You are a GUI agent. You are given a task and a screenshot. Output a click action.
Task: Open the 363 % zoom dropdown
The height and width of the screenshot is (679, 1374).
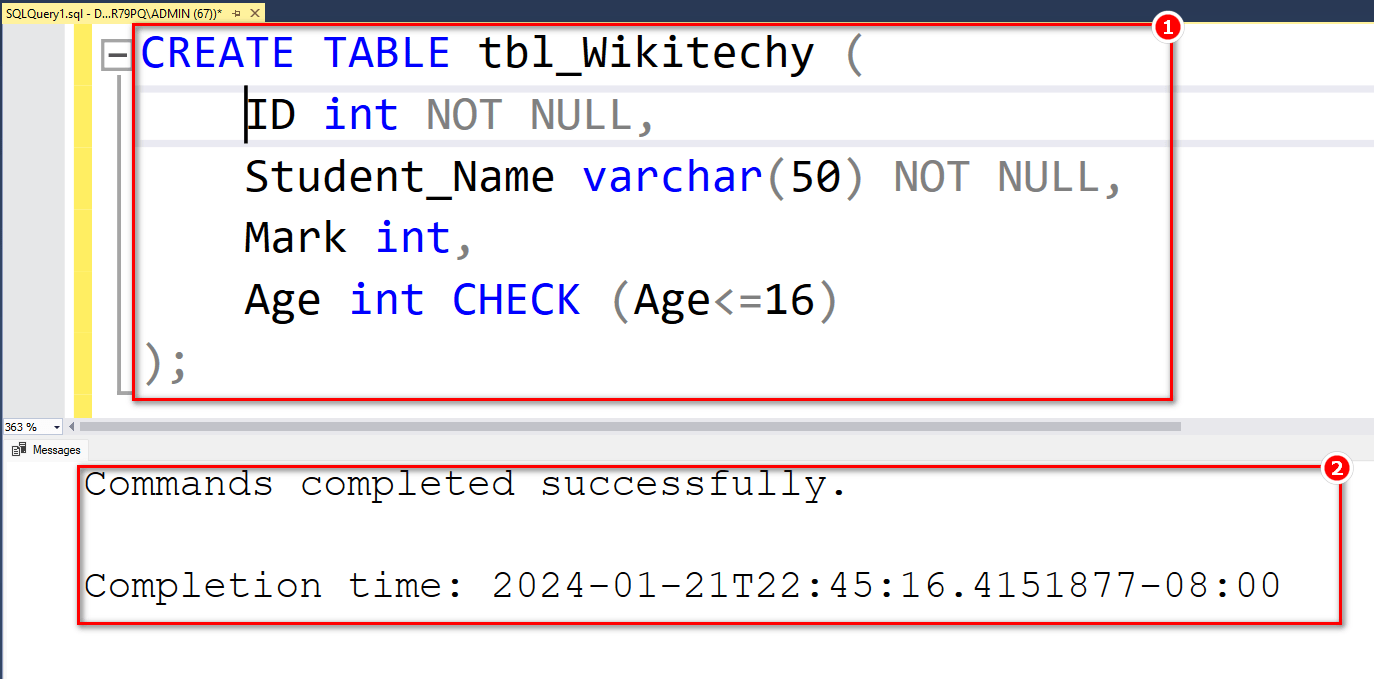click(x=56, y=427)
